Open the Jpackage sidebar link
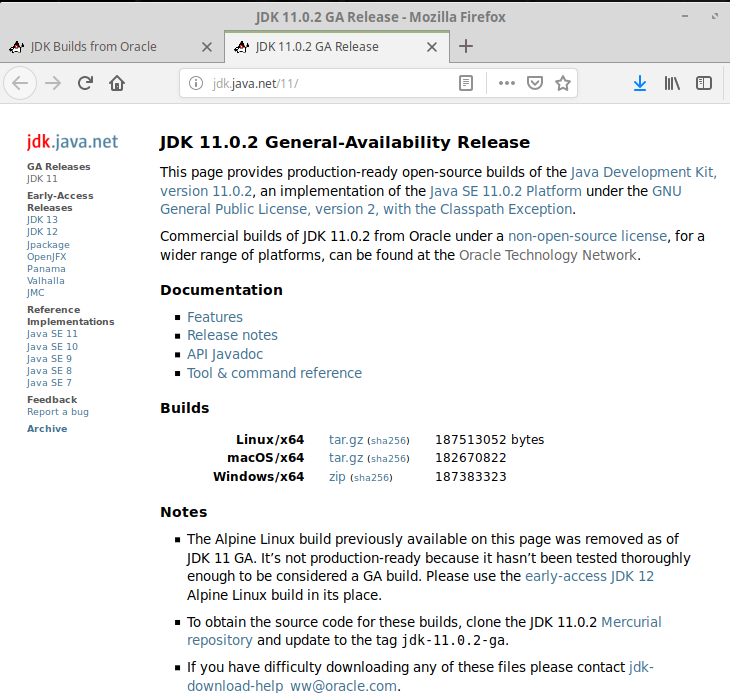This screenshot has height=693, width=730. click(x=48, y=245)
